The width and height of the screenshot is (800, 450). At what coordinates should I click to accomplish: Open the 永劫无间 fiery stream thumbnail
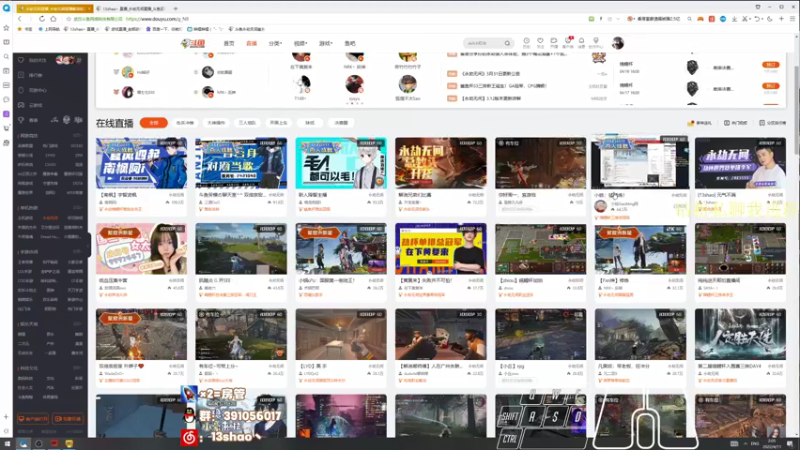click(x=440, y=163)
